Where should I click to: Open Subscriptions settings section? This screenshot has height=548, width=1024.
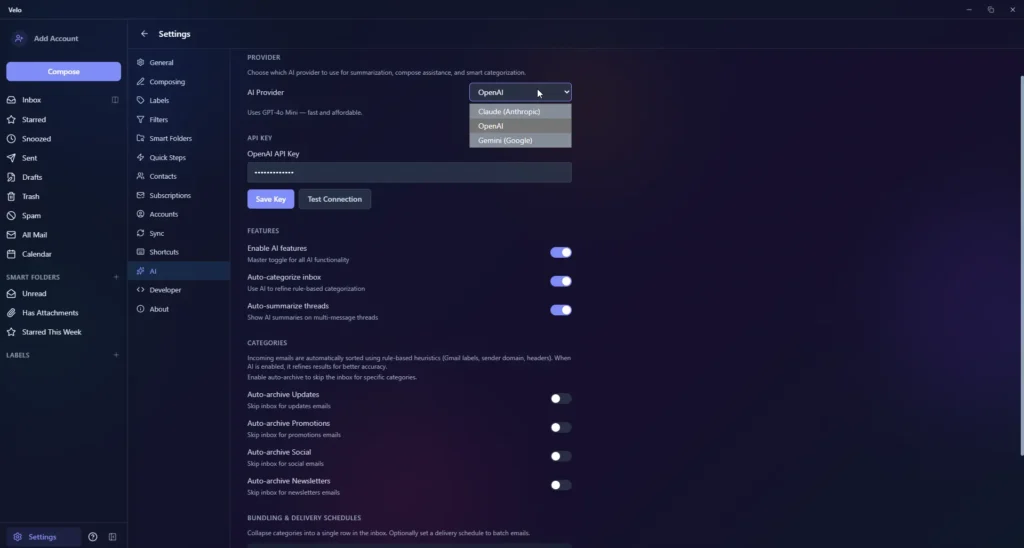coord(178,195)
